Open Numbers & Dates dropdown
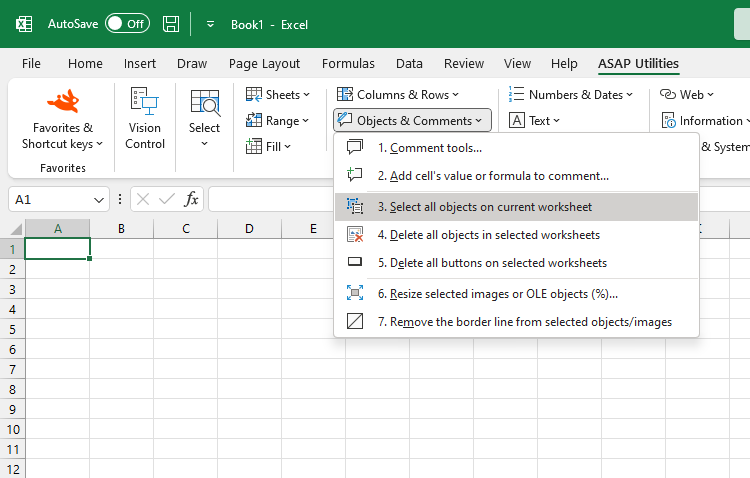750x478 pixels. (570, 95)
